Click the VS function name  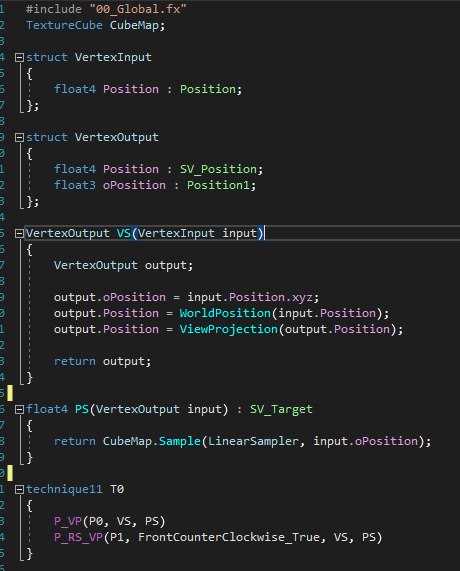click(124, 233)
